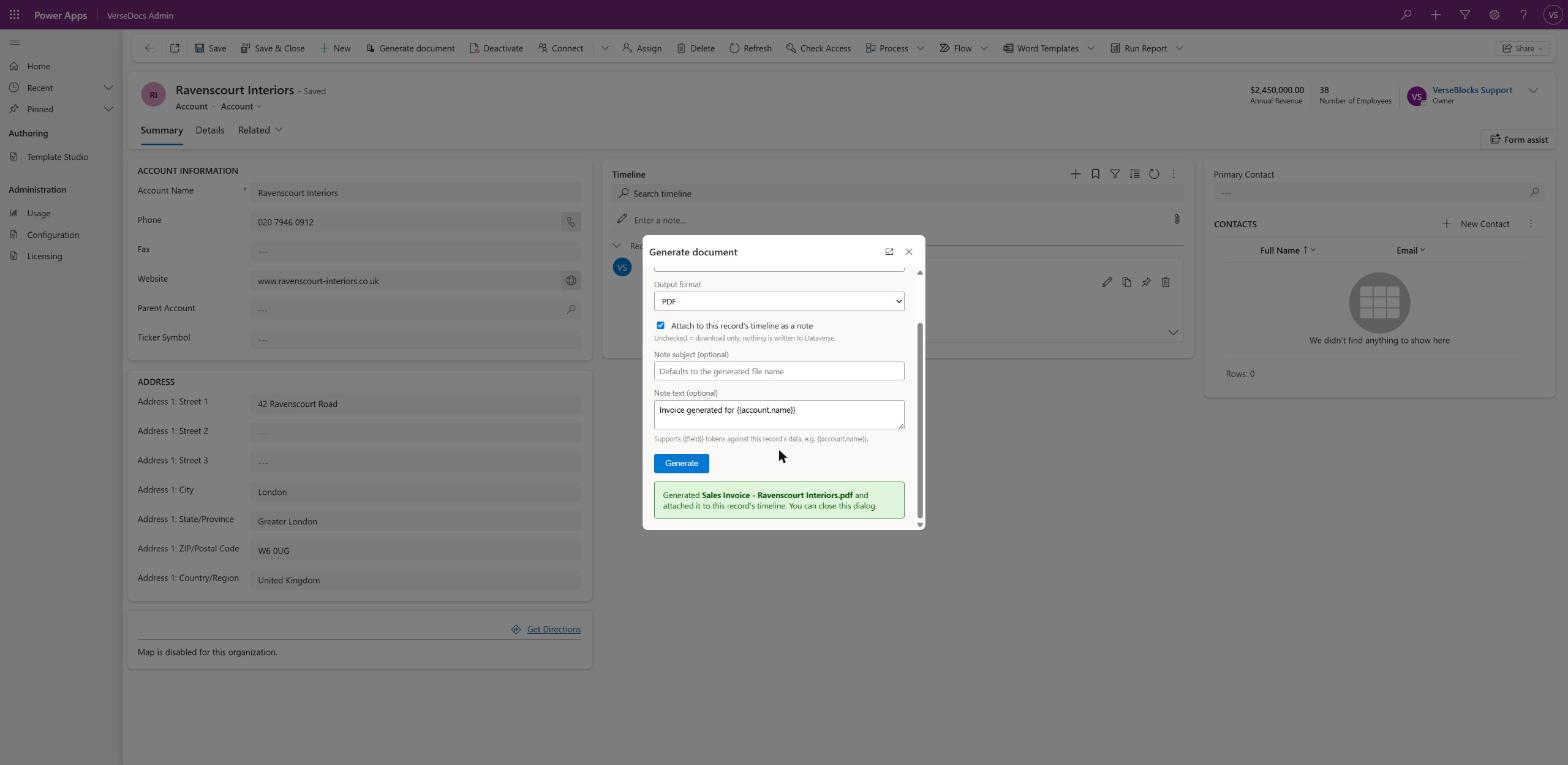Image resolution: width=1568 pixels, height=765 pixels.
Task: Expand the record header chevron near Owner
Action: (1533, 91)
